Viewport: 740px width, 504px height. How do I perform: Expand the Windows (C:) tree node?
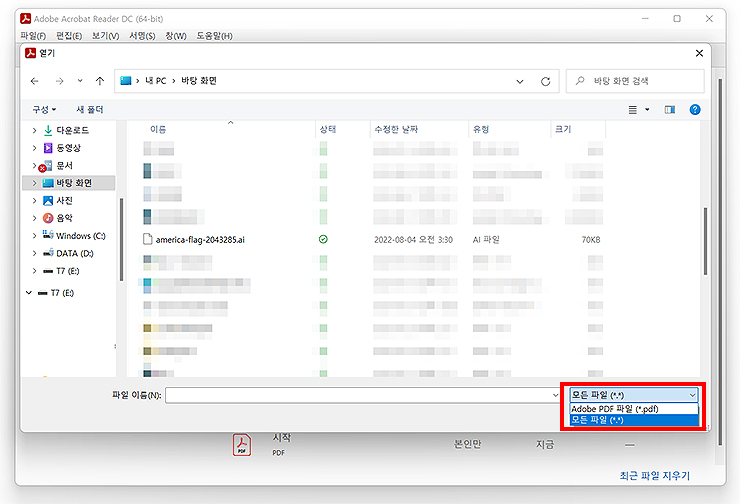coord(34,235)
